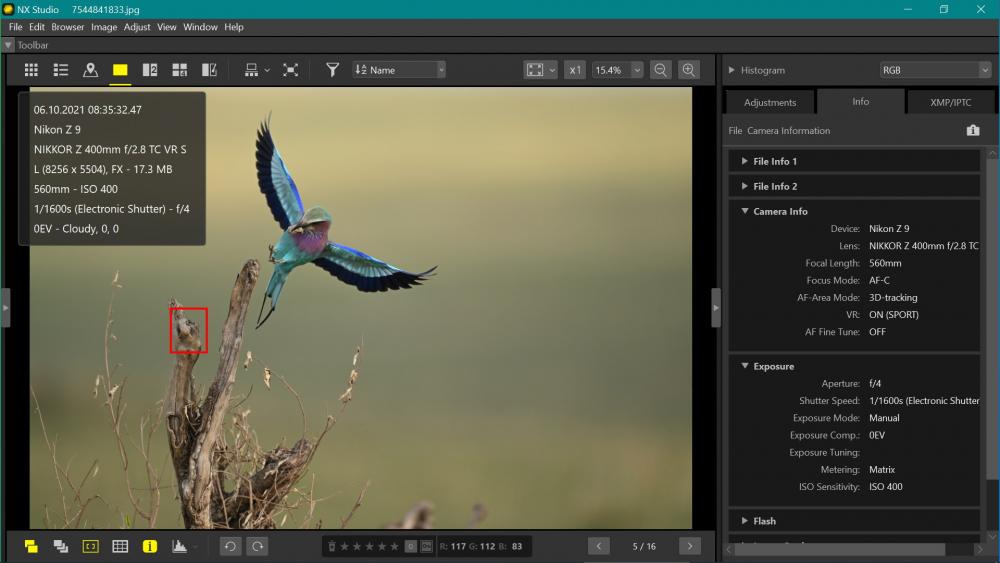Open the File menu

[x=15, y=27]
